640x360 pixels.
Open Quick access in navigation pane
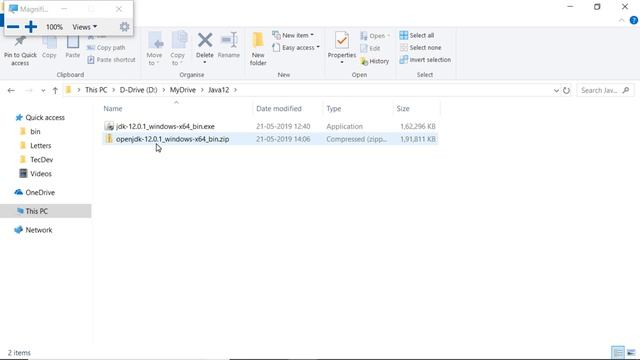coord(45,118)
